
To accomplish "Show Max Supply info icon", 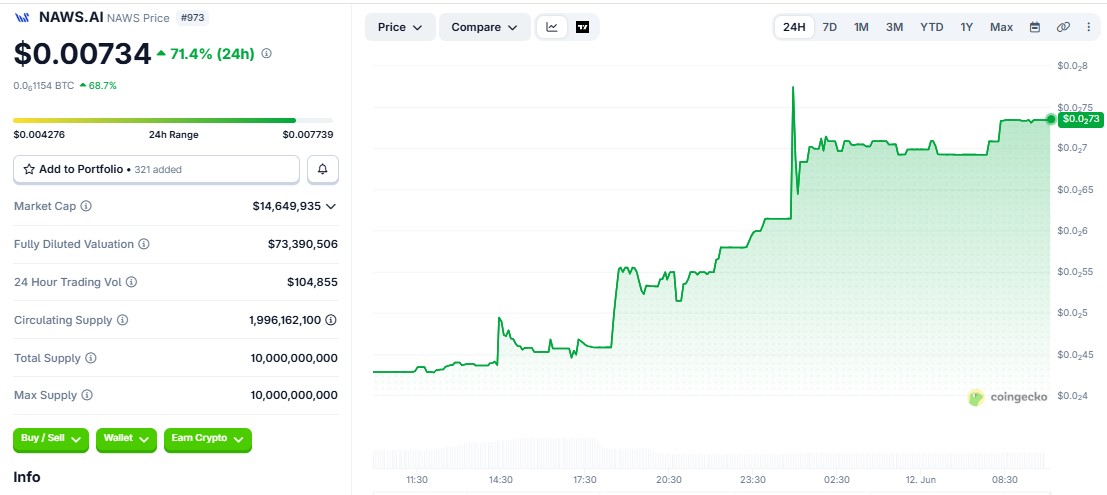I will point(87,395).
